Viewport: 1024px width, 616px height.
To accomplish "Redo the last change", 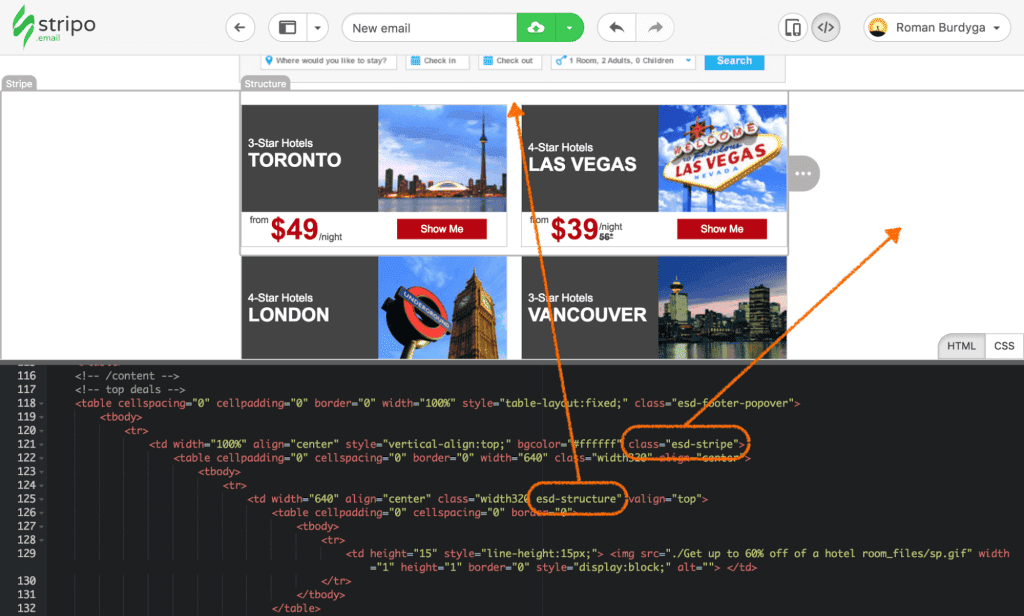I will (x=654, y=28).
